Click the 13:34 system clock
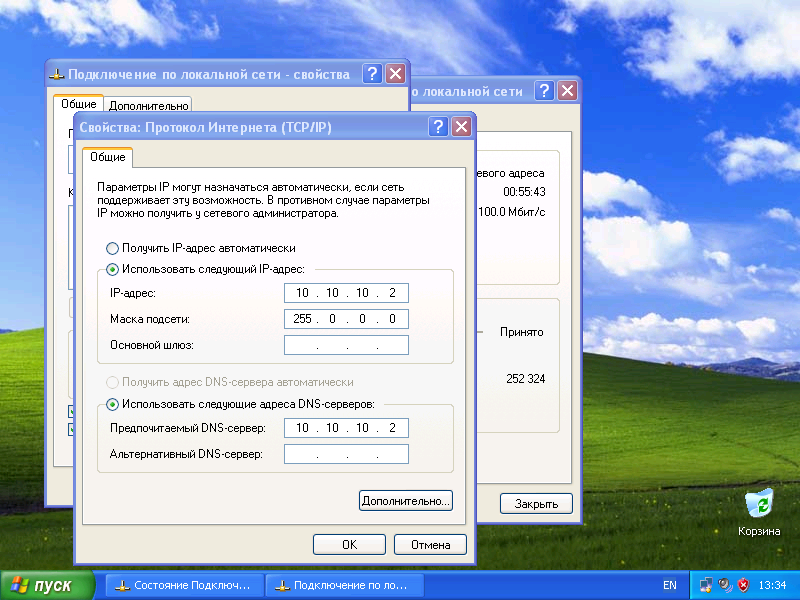800x600 pixels. coord(772,585)
